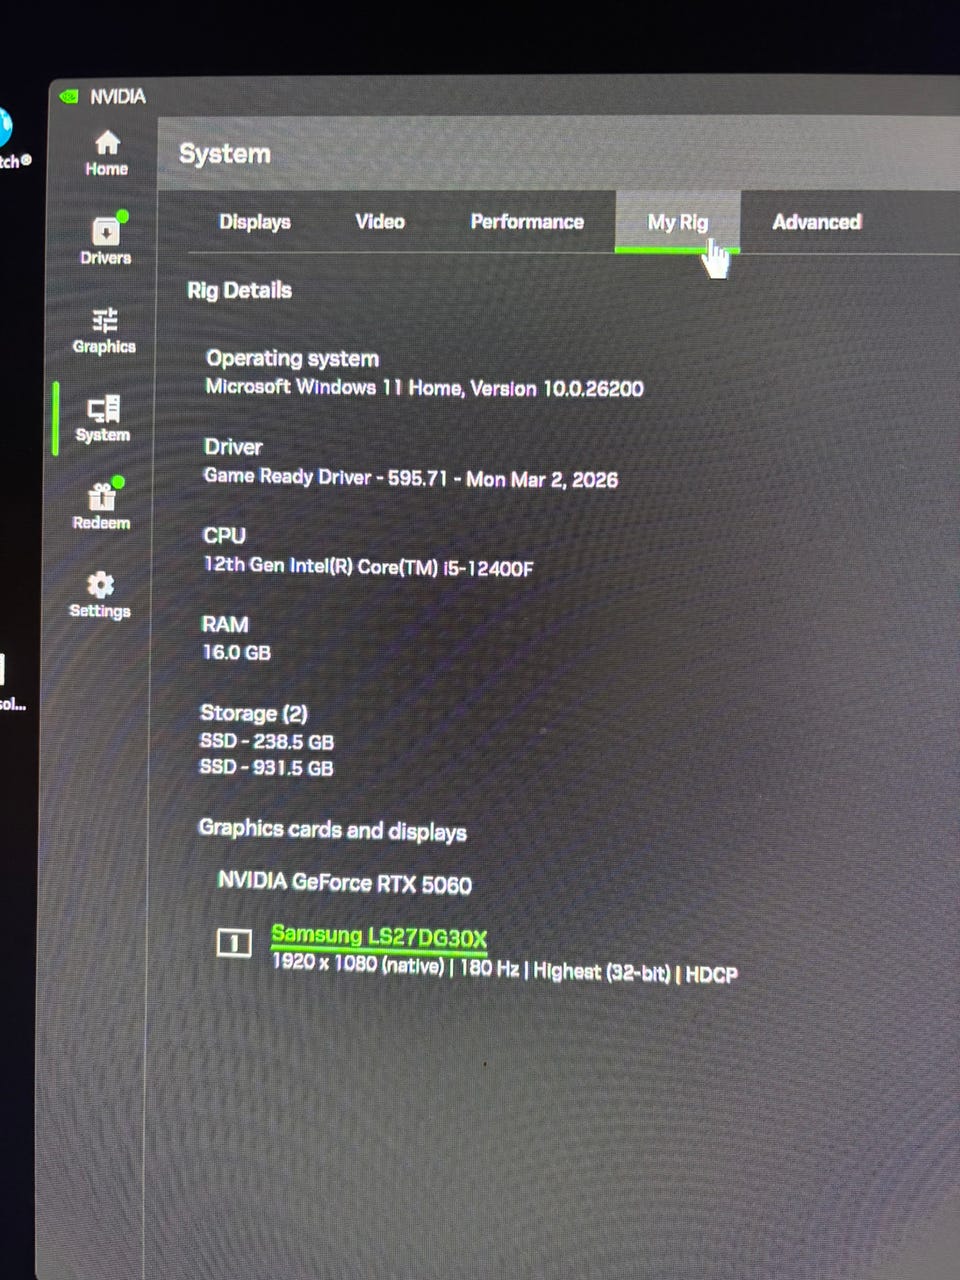Click the Storage (2) heading
Image resolution: width=960 pixels, height=1280 pixels.
[254, 713]
